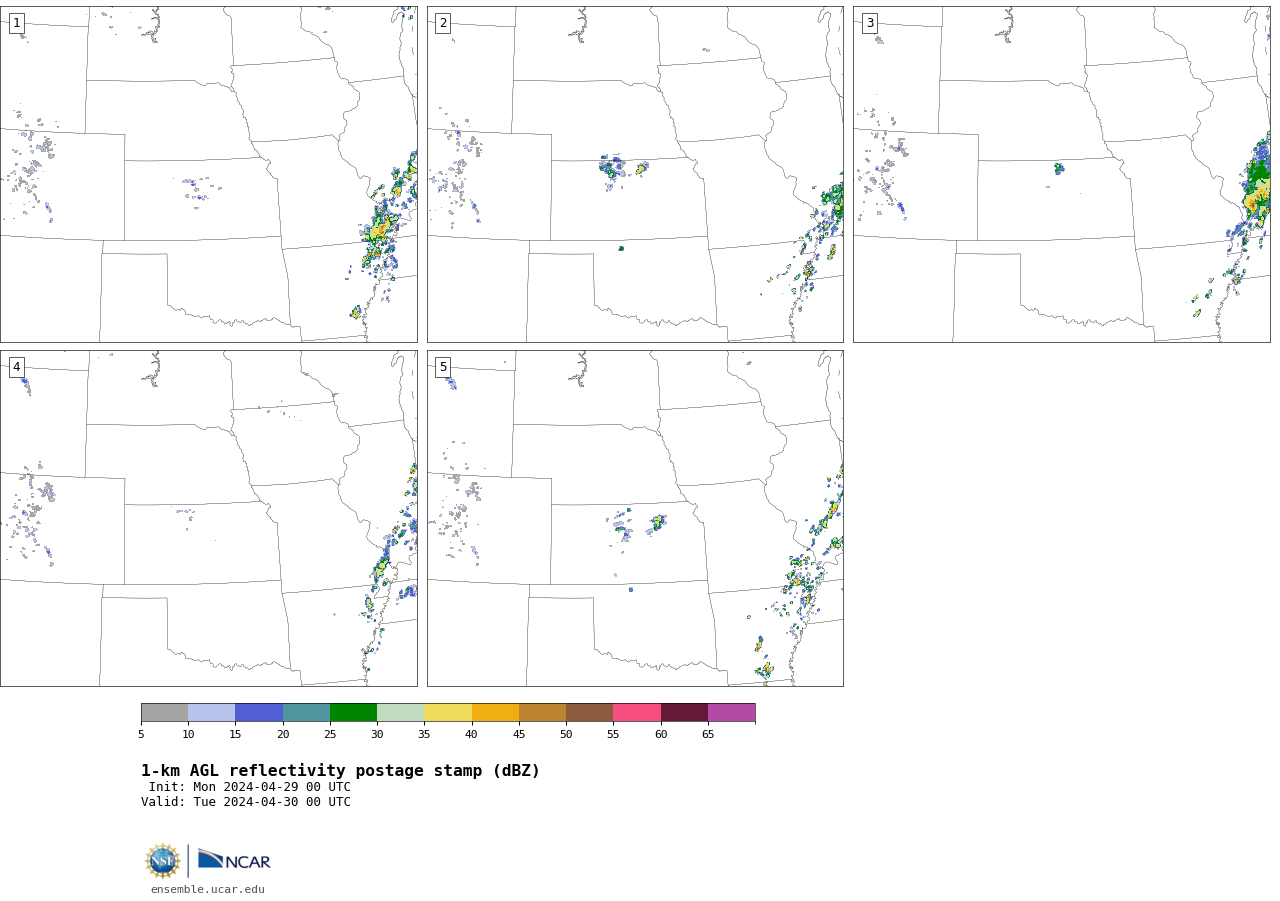Click the 'Valid: Tue 2024-04-30 00 UTC' text

(x=246, y=802)
